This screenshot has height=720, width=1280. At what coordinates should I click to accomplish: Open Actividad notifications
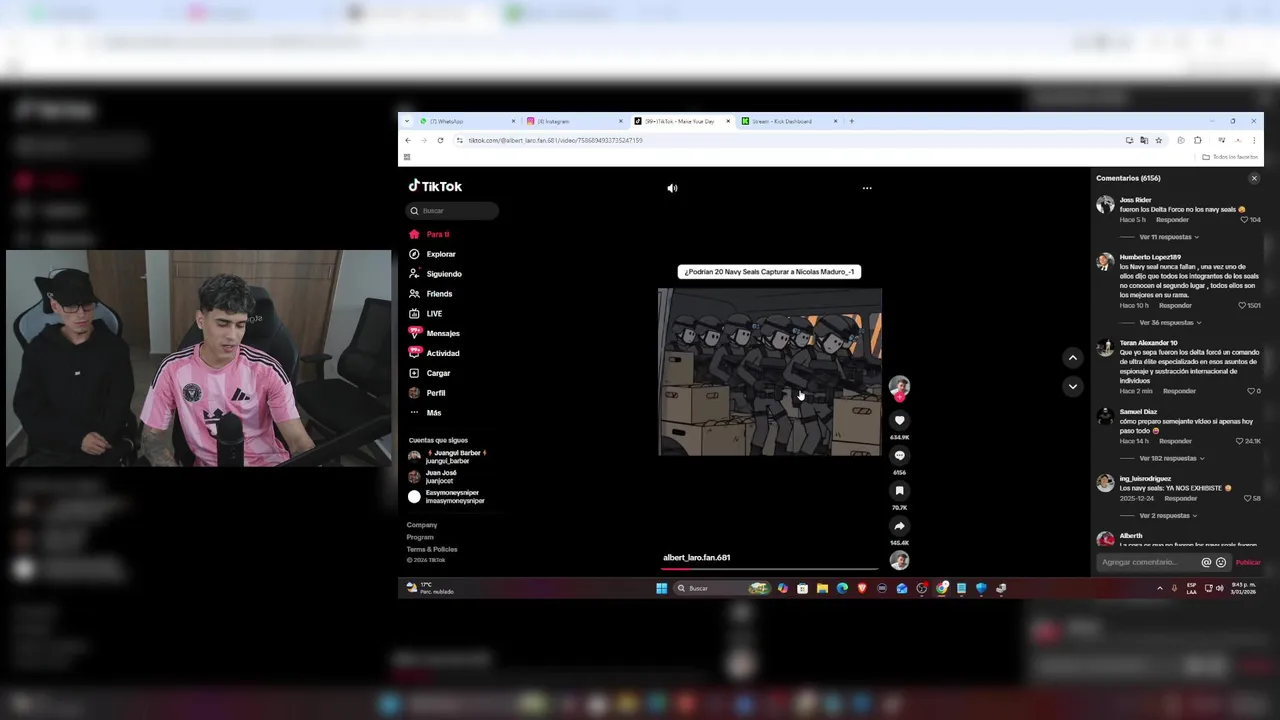[x=434, y=353]
